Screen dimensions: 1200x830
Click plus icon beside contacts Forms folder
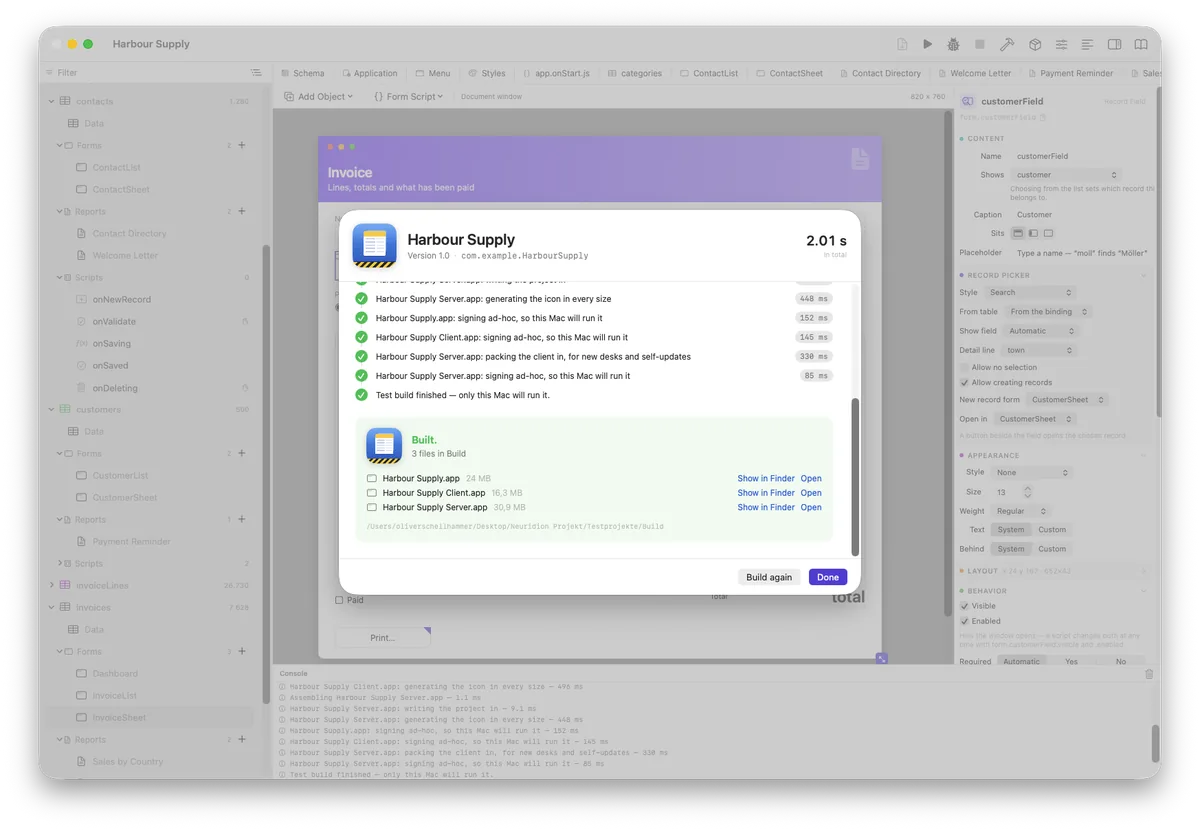tap(242, 145)
